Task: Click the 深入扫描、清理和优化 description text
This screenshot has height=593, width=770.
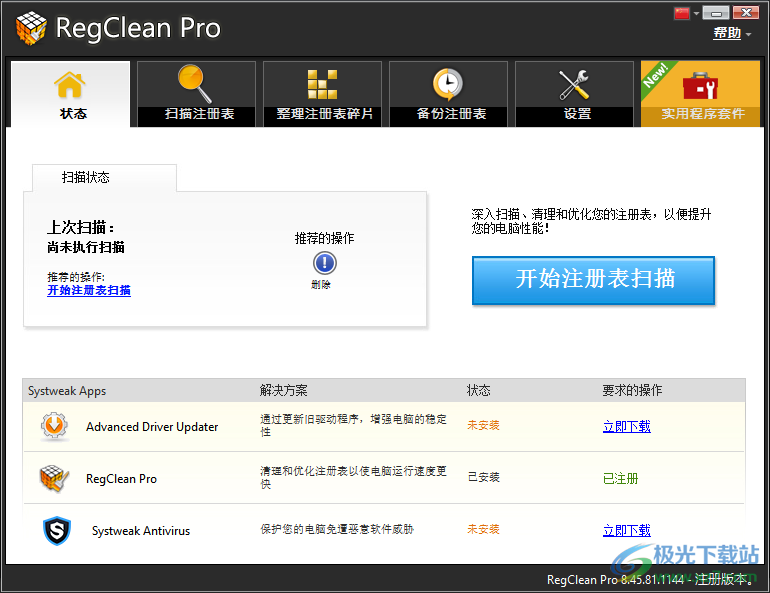Action: tap(591, 221)
